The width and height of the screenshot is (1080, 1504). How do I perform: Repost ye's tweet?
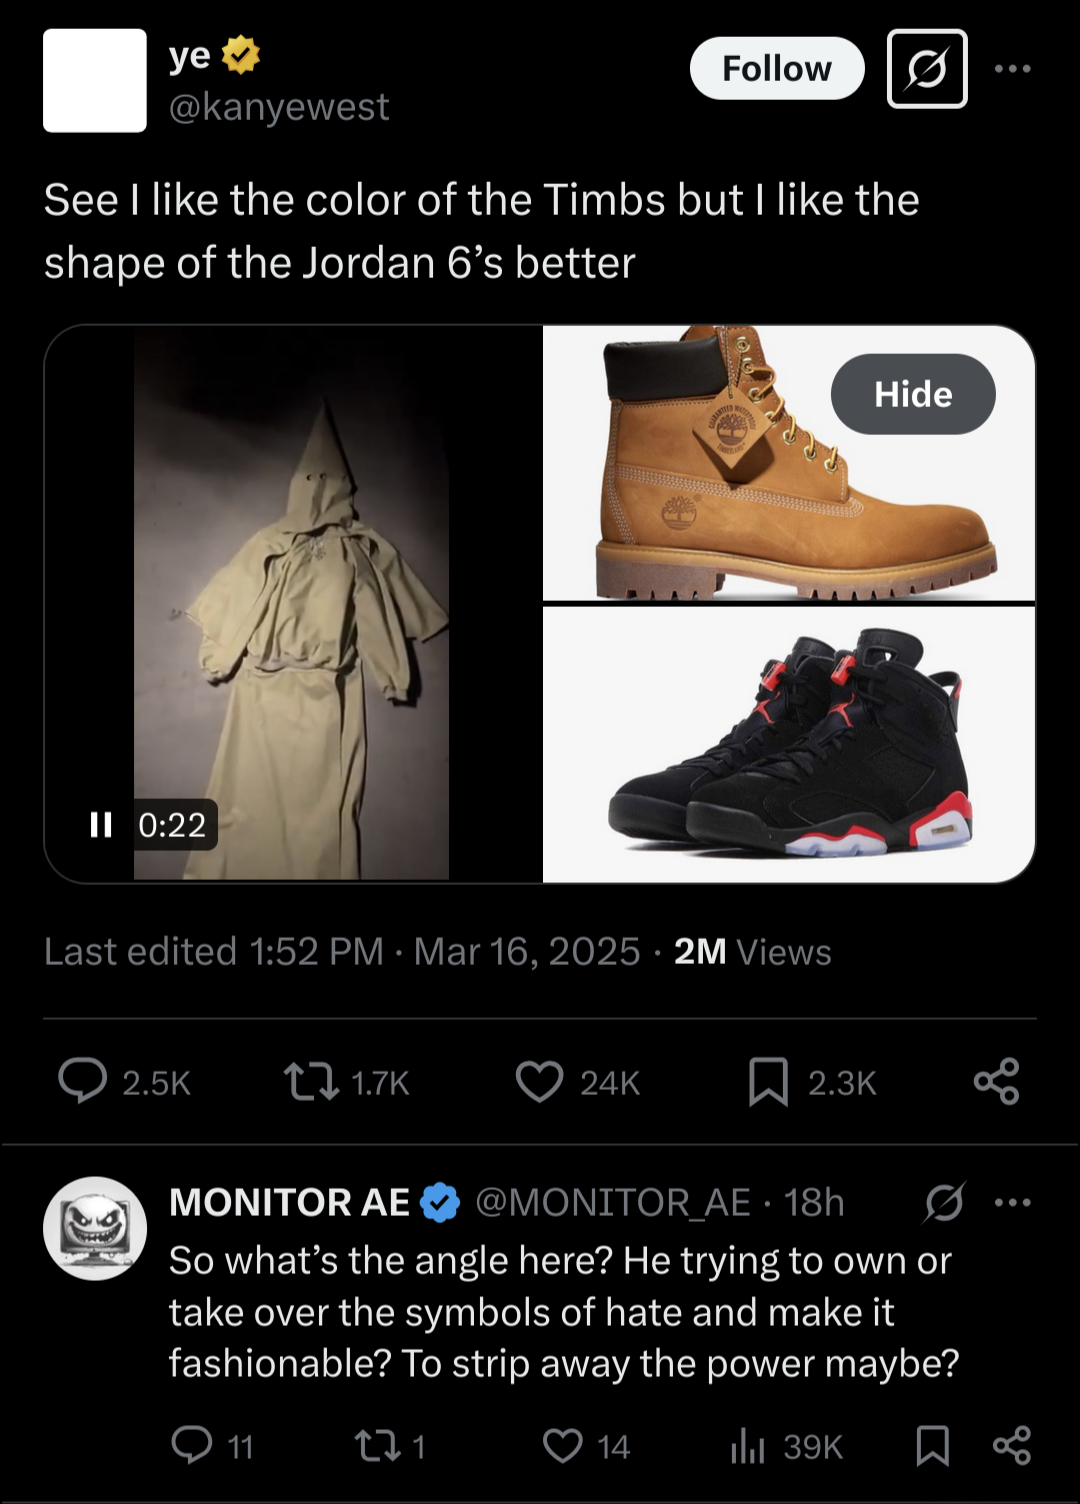point(312,1081)
